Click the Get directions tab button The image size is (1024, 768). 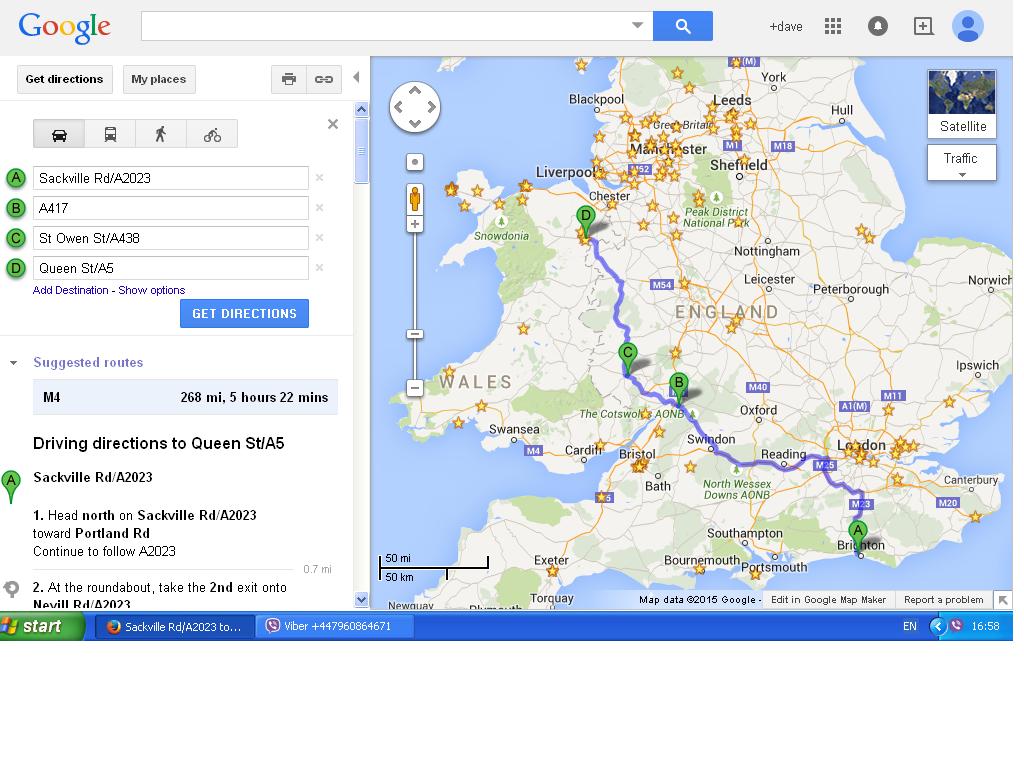click(65, 79)
